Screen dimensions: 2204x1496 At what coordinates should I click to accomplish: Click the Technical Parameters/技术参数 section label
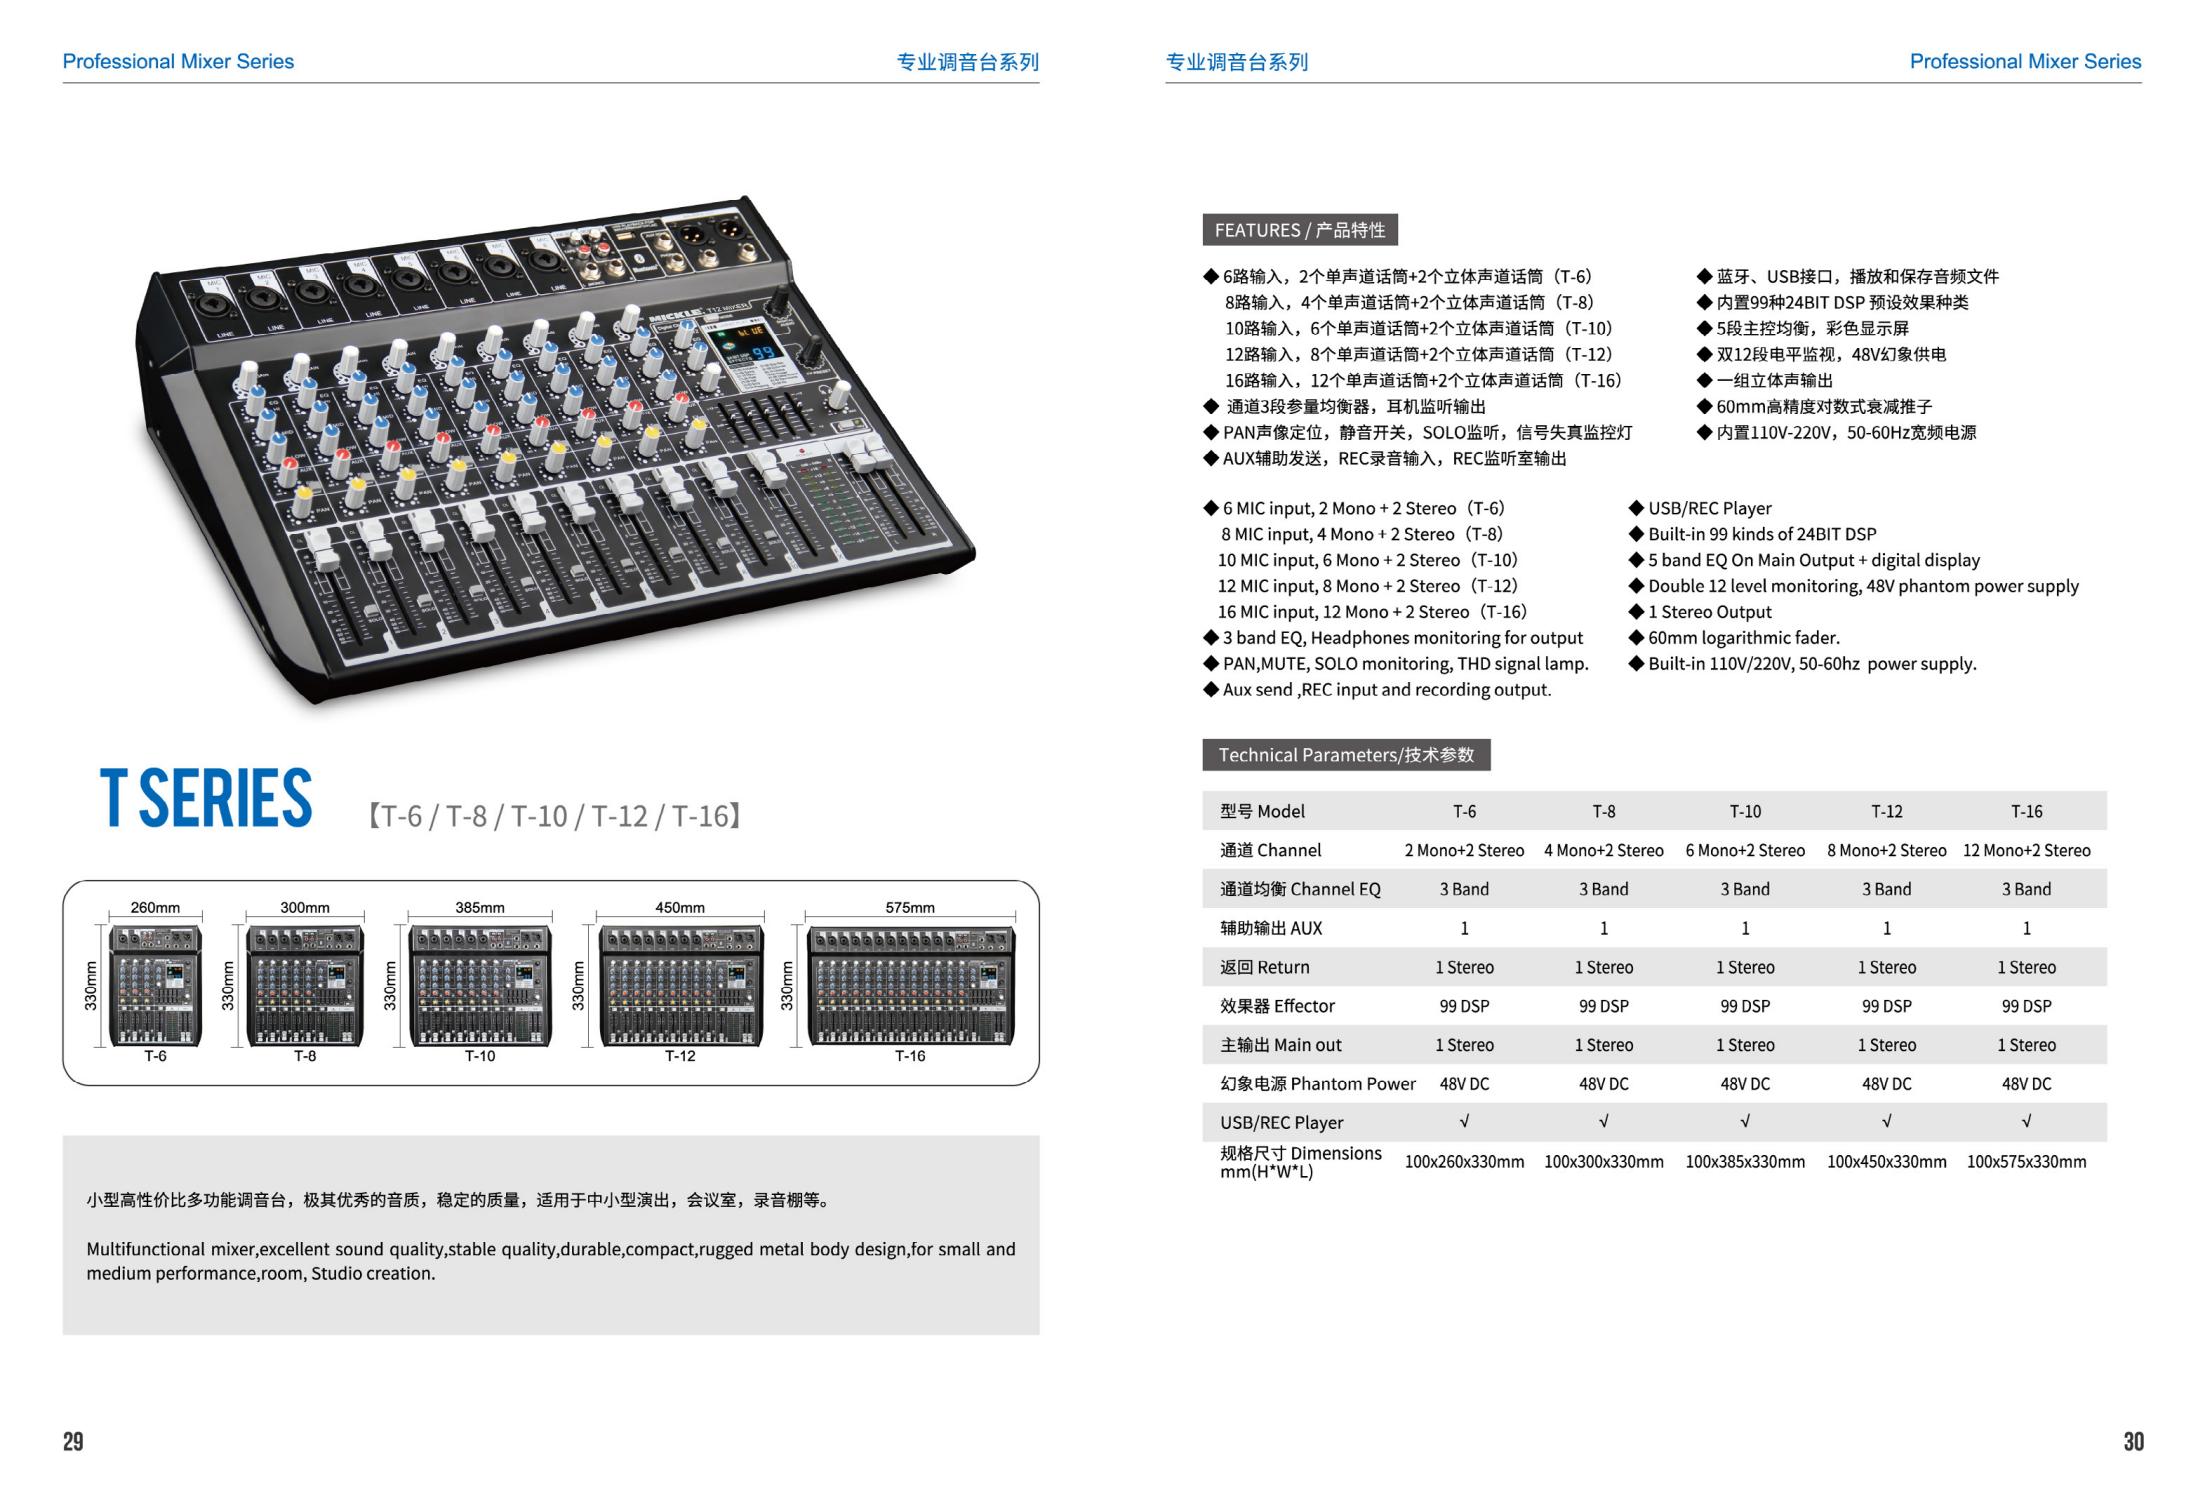(x=1346, y=755)
